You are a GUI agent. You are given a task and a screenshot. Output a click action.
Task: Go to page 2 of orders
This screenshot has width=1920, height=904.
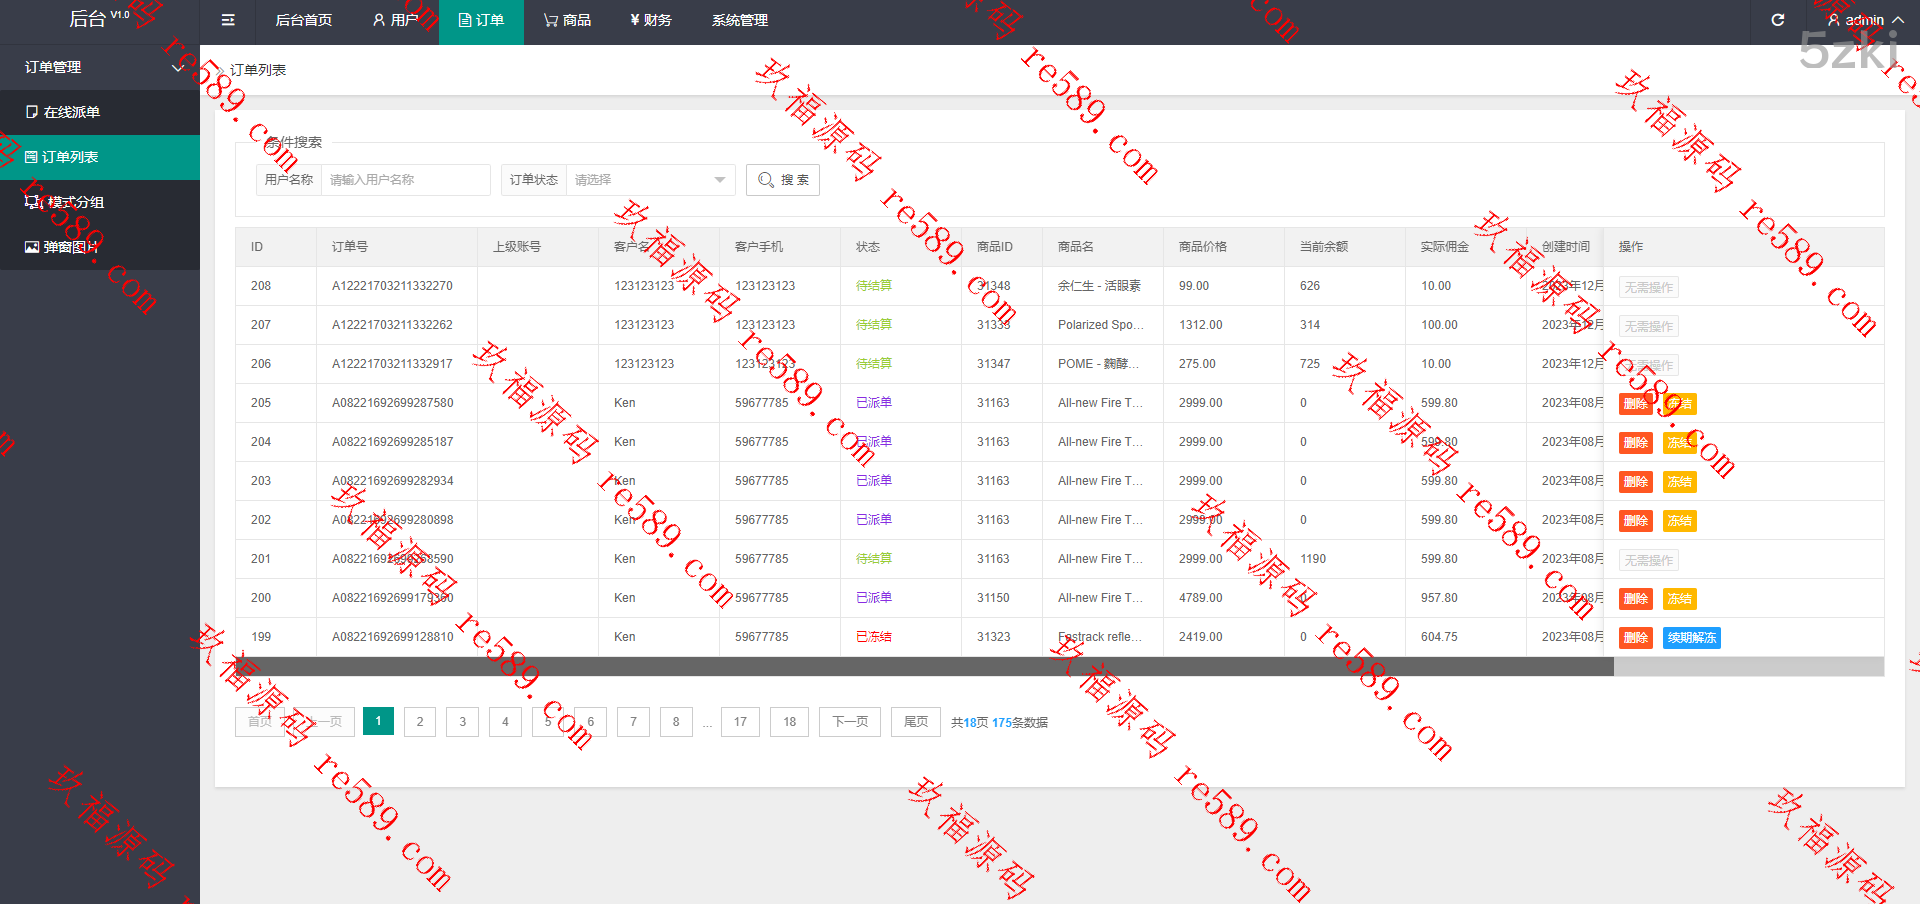pyautogui.click(x=420, y=722)
